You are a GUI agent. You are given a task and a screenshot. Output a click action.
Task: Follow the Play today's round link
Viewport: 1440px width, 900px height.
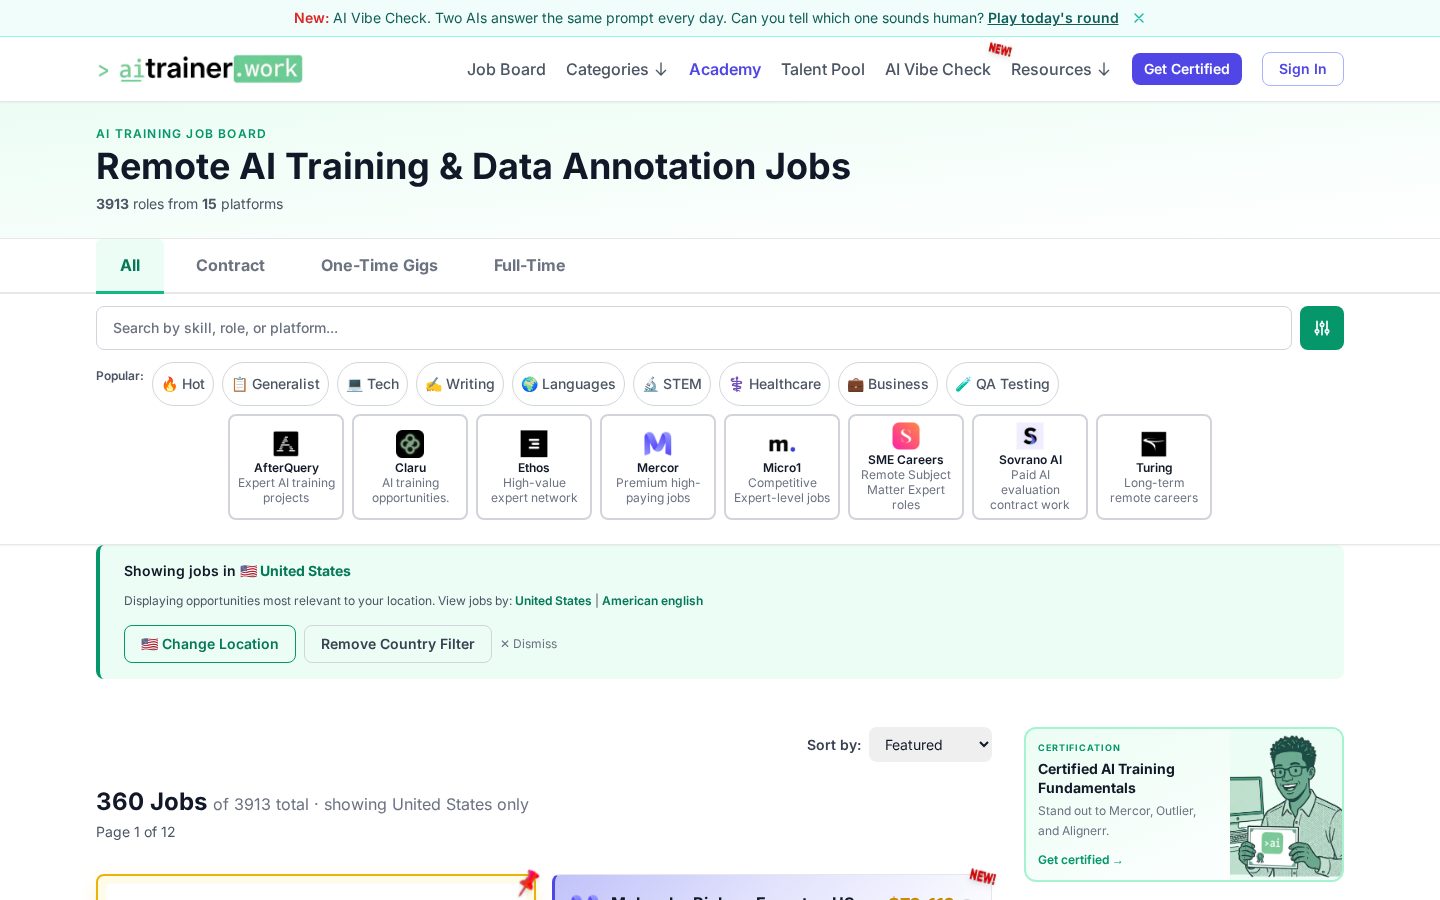[x=1053, y=18]
